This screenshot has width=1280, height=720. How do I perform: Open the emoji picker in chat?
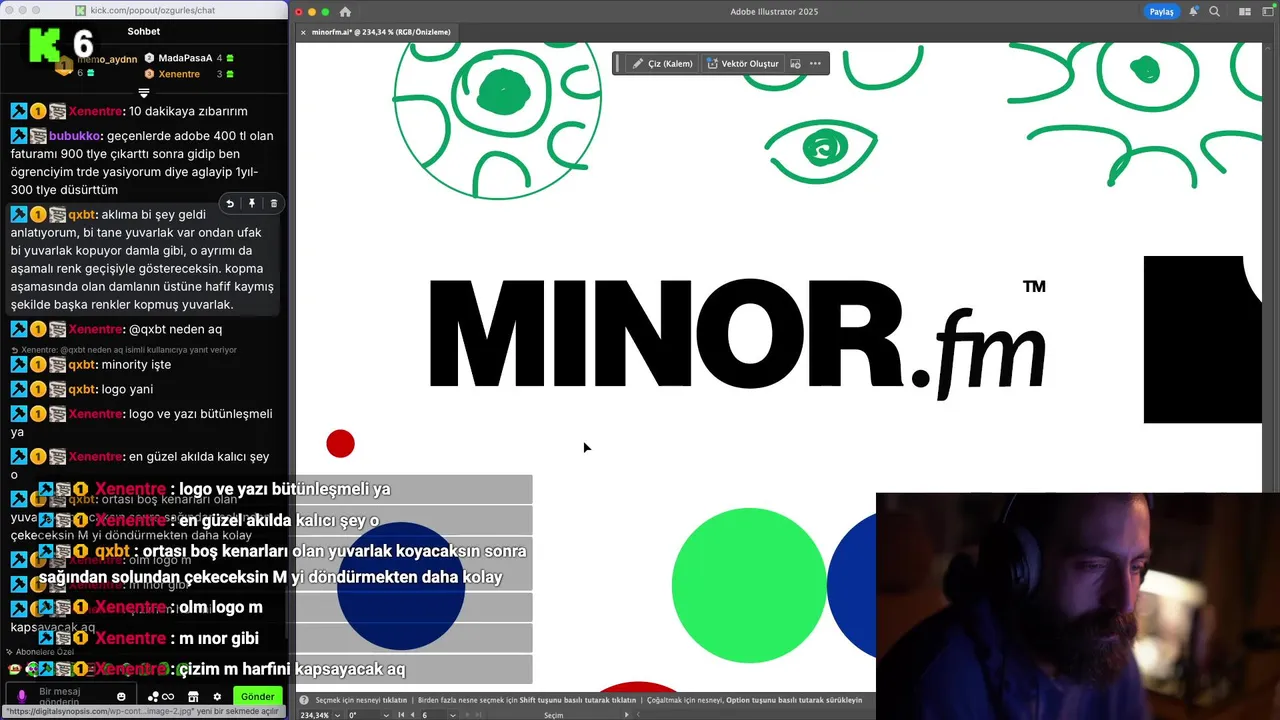click(x=121, y=696)
